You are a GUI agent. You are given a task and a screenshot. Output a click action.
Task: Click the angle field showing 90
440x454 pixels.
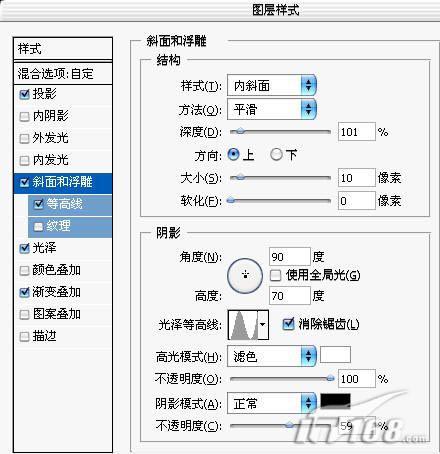[x=290, y=257]
